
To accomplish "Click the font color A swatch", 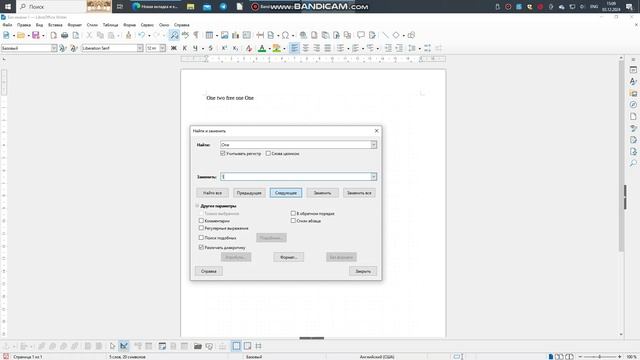I will [262, 49].
